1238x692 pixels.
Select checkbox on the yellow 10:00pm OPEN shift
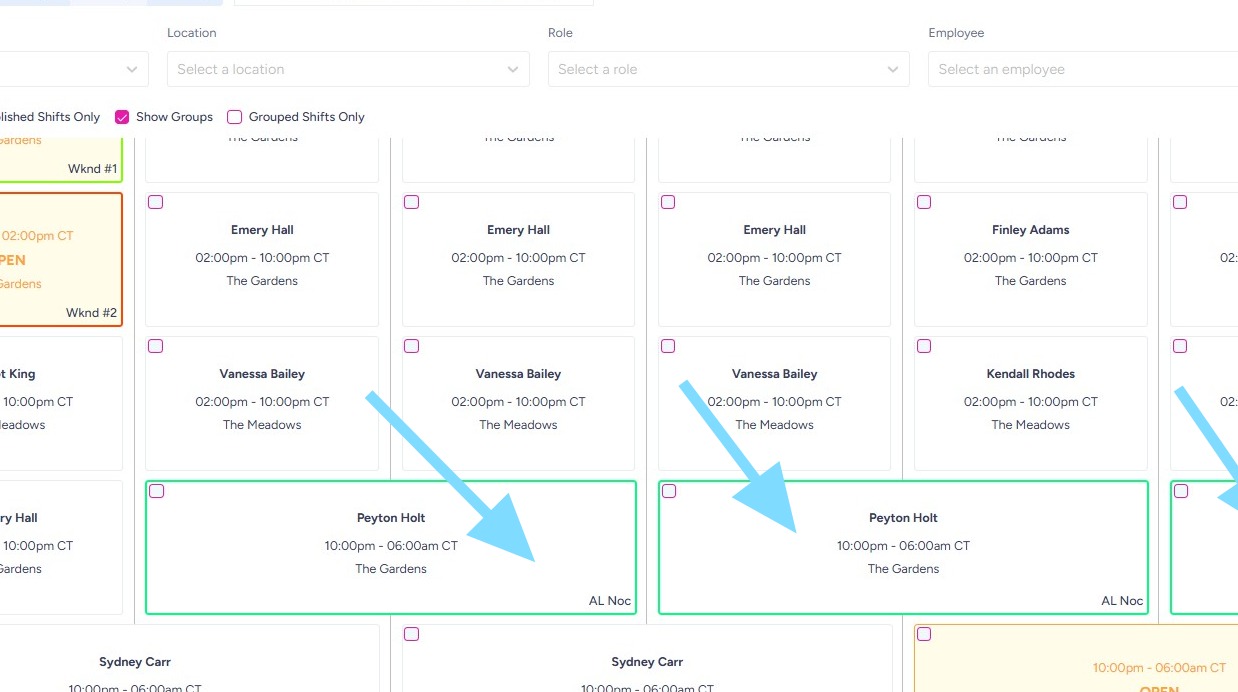(x=924, y=634)
